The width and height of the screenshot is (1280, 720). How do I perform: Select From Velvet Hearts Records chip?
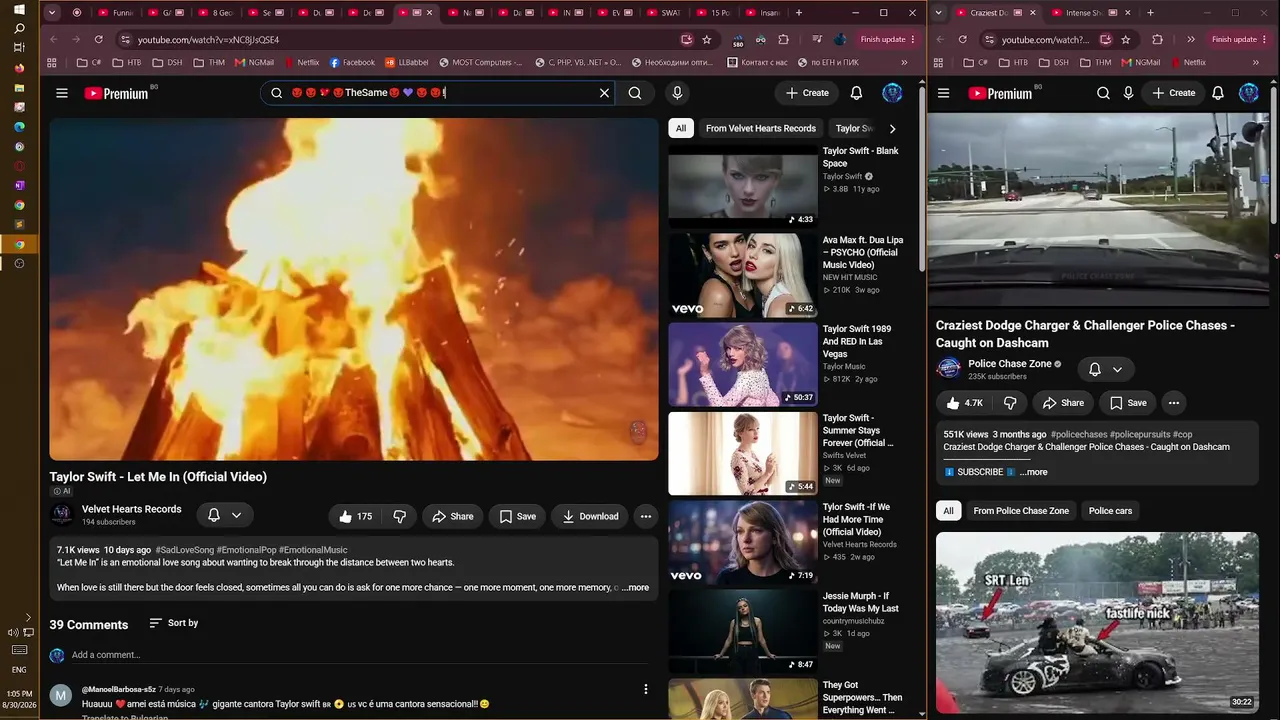761,128
